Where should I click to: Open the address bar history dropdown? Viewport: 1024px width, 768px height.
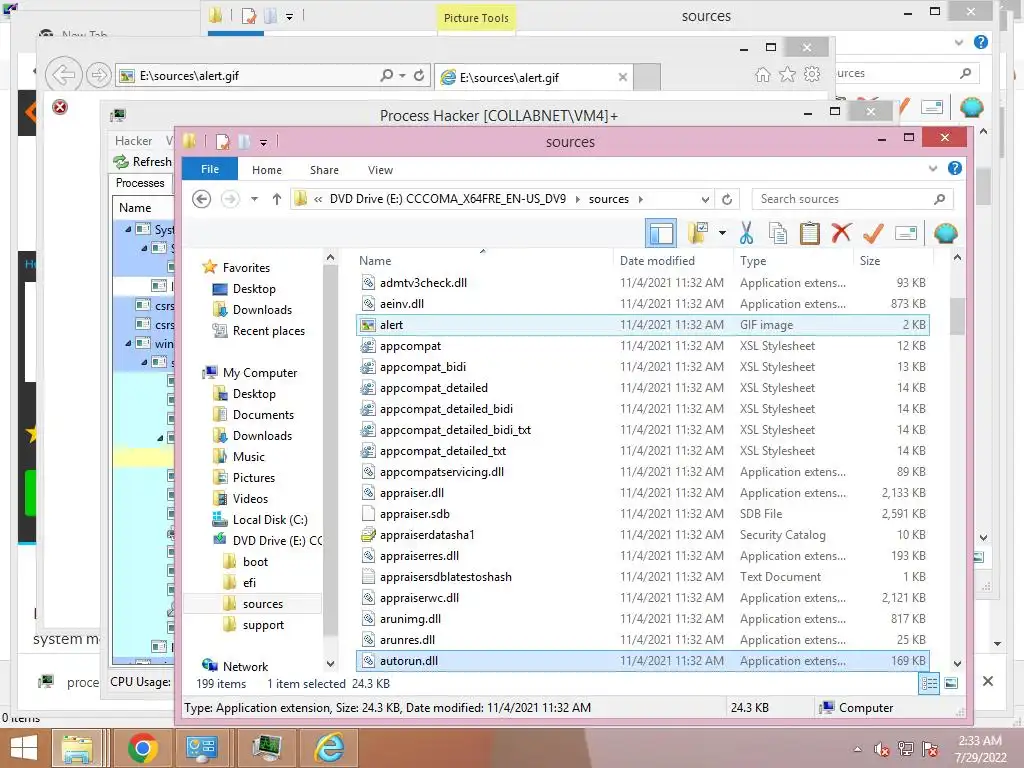705,199
